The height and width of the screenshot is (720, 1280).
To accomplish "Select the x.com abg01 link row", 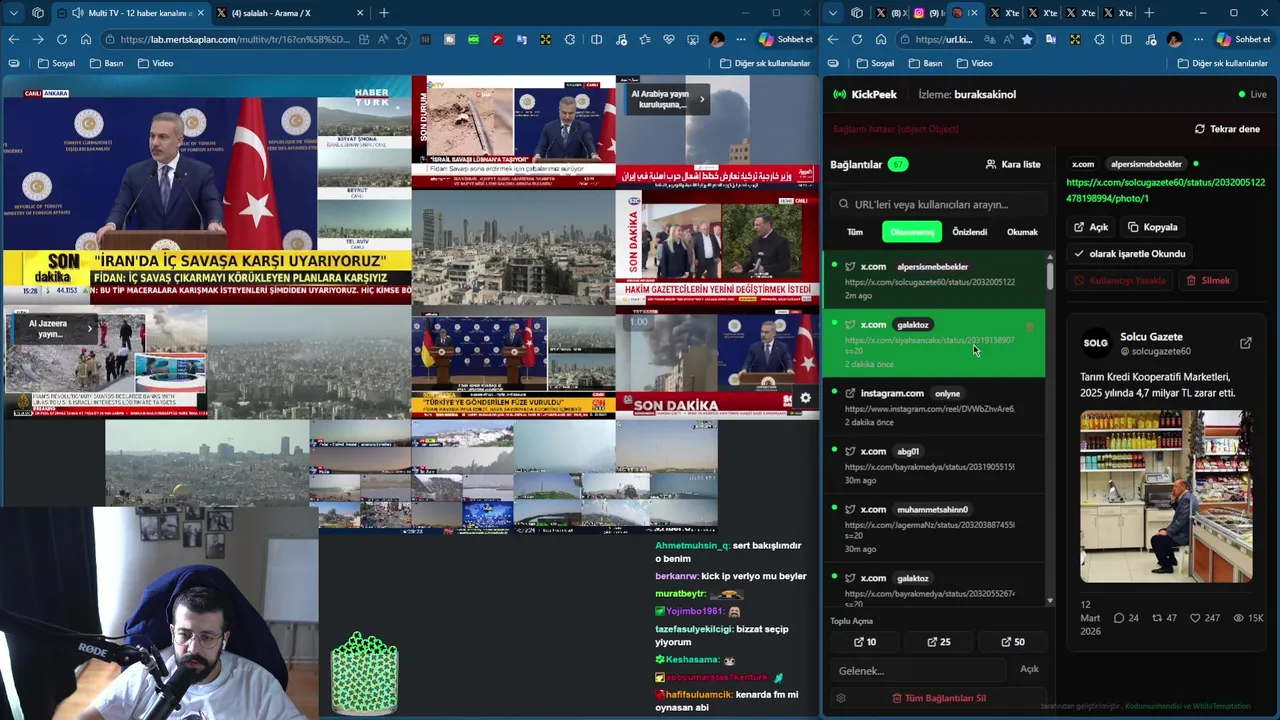I will tap(934, 465).
